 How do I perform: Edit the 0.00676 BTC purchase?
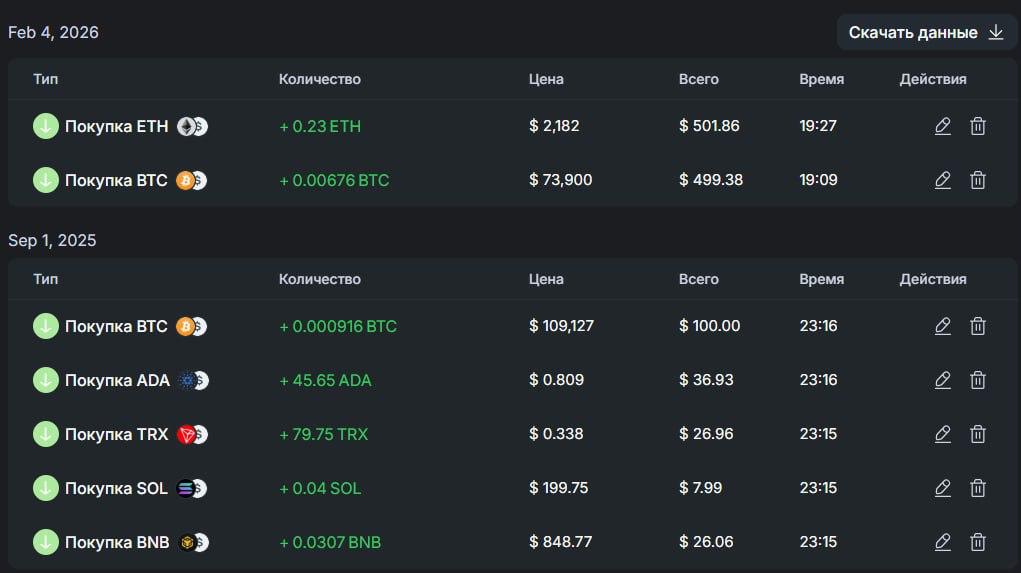tap(942, 180)
